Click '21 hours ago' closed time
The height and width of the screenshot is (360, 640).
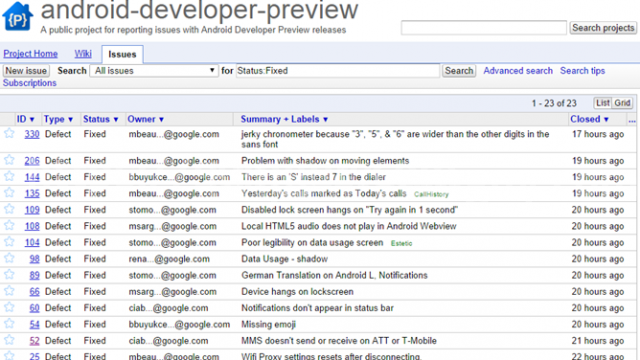coord(598,340)
